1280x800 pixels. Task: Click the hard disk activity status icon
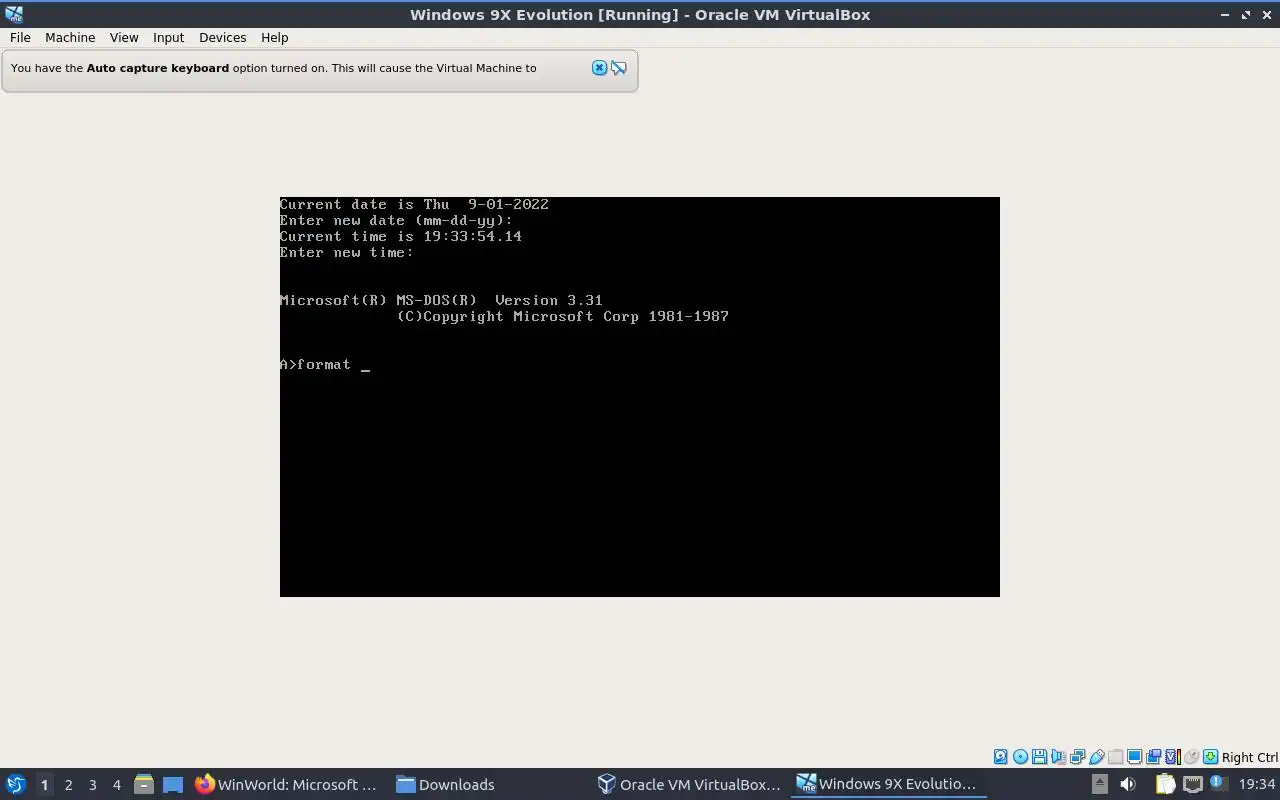point(1001,757)
